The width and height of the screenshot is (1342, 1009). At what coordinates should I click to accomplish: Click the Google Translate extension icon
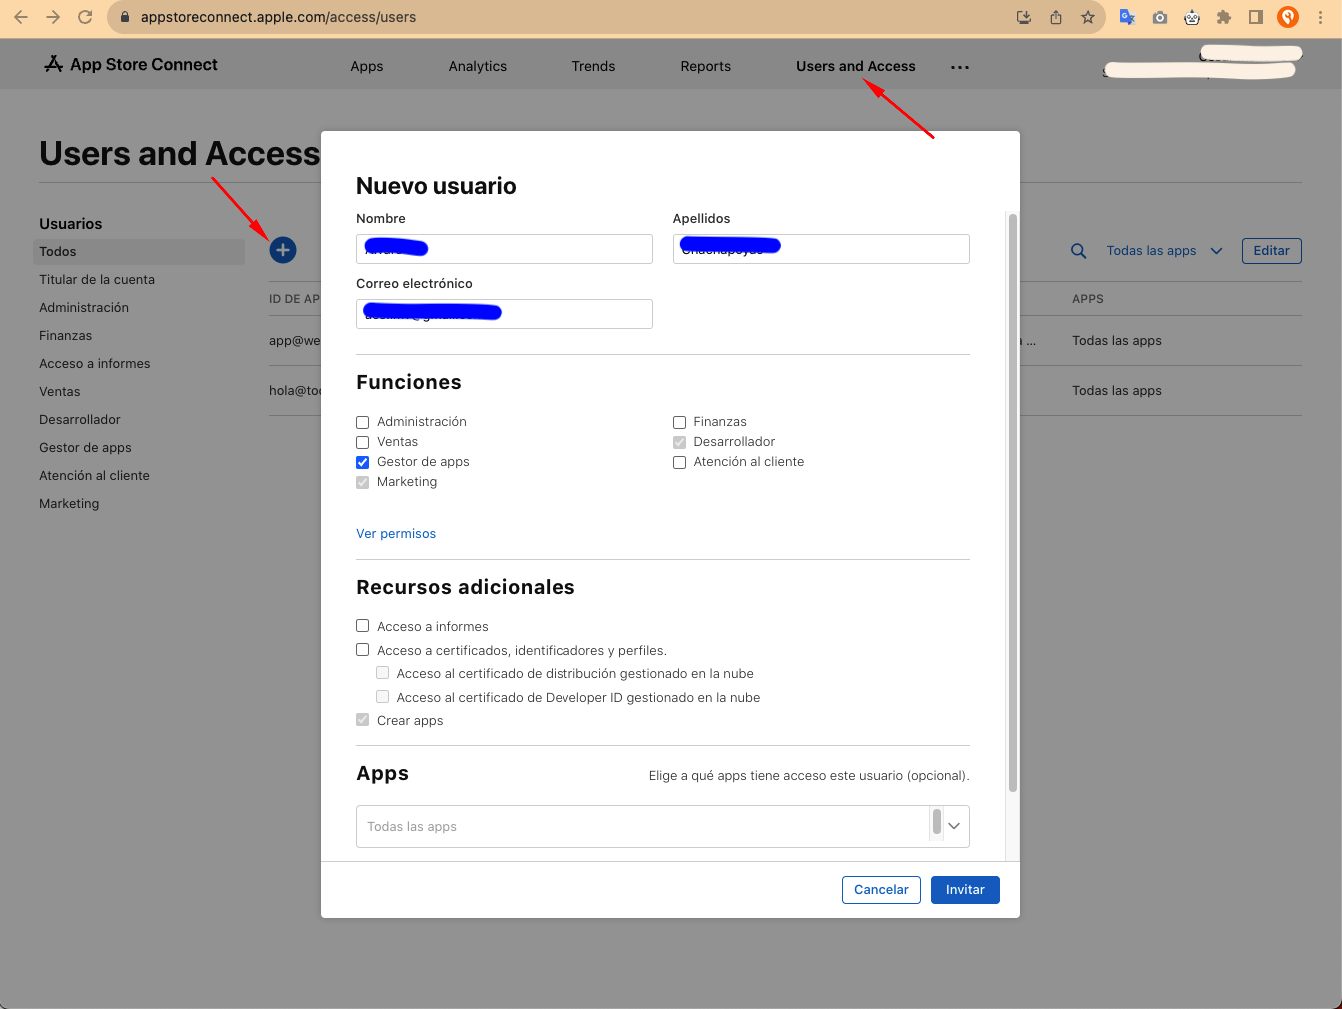[x=1127, y=17]
